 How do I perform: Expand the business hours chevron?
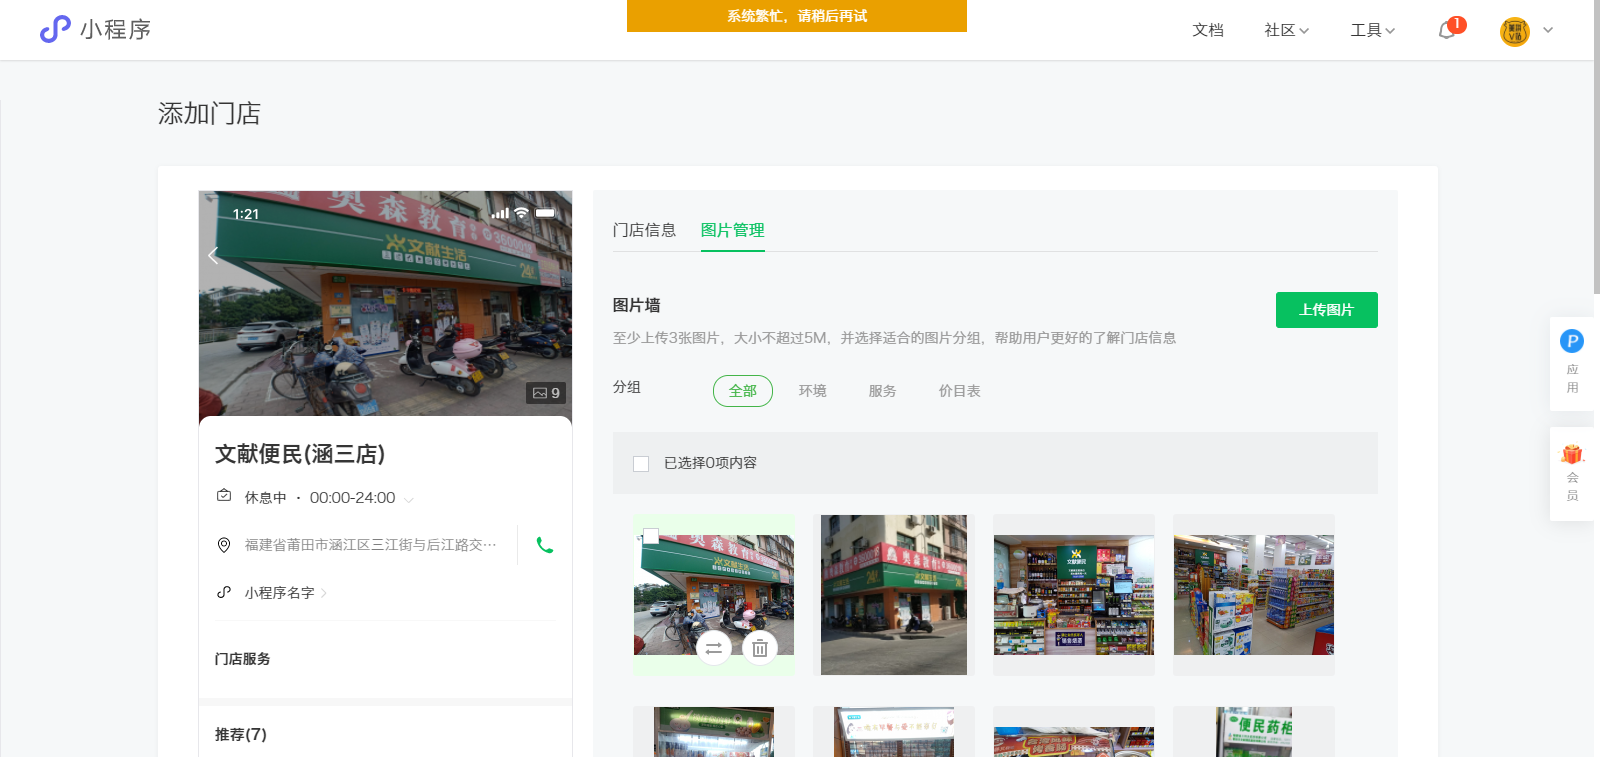click(x=409, y=498)
